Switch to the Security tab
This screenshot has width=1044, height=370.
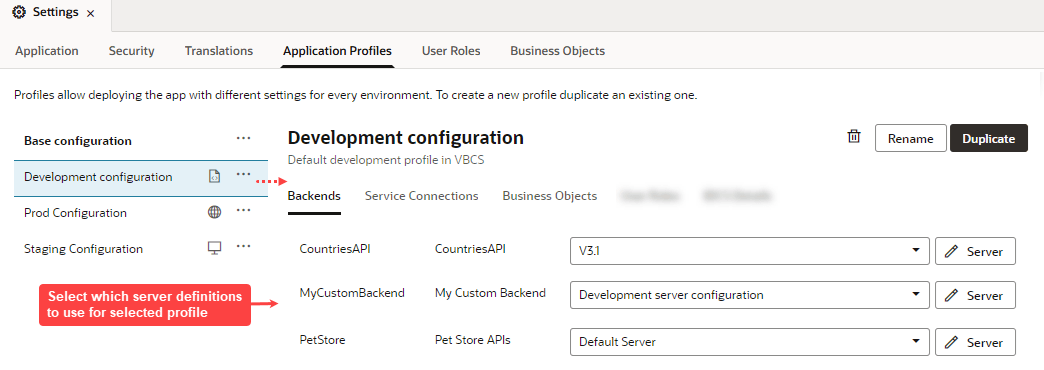(x=131, y=51)
